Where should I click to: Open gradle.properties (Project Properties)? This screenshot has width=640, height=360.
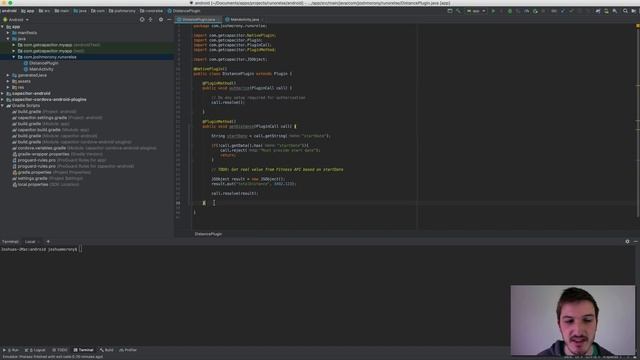click(x=51, y=172)
